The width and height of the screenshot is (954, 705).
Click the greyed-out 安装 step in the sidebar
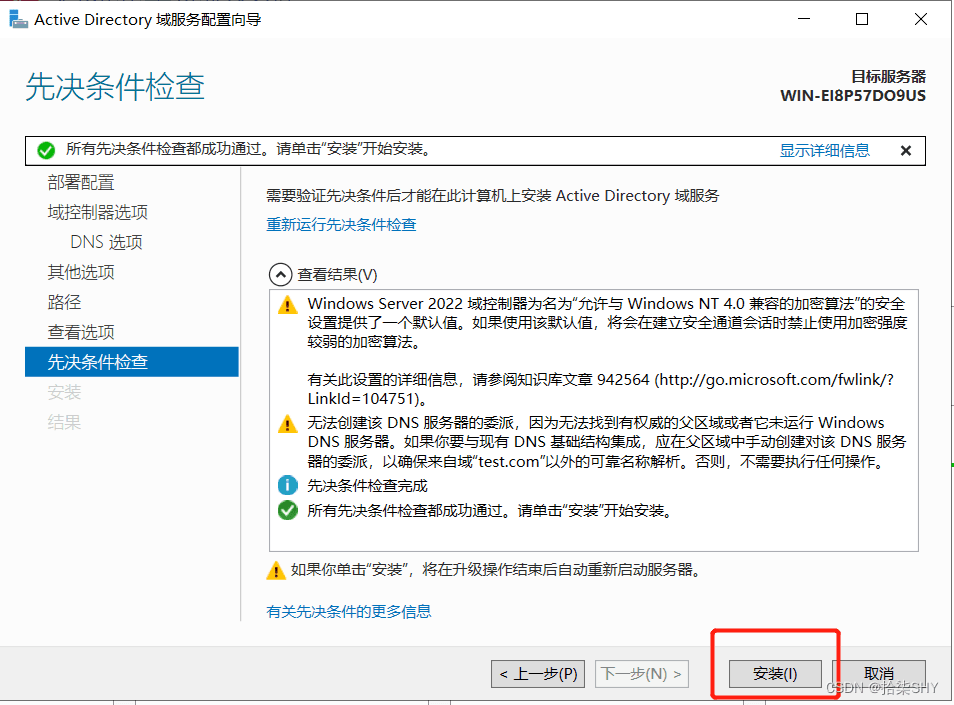64,392
